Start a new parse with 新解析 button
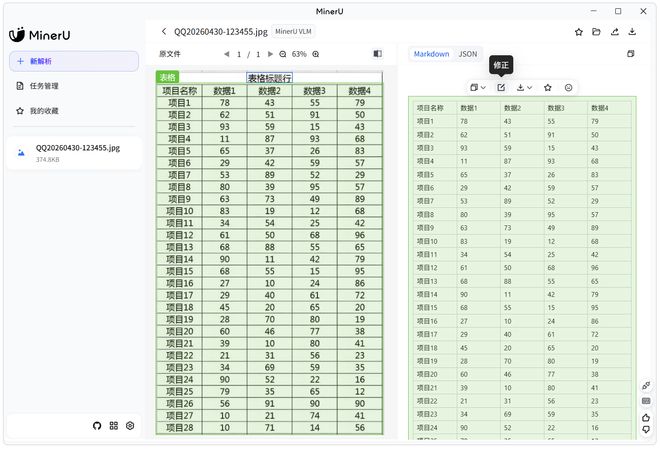 74,61
